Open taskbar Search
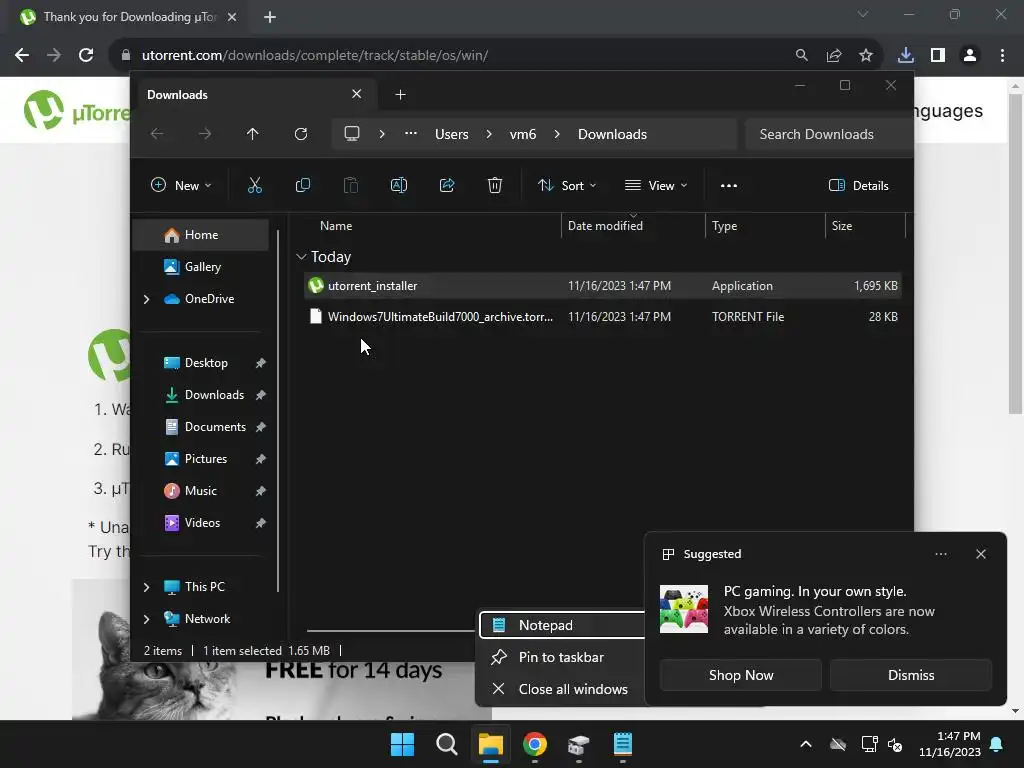 pos(447,744)
